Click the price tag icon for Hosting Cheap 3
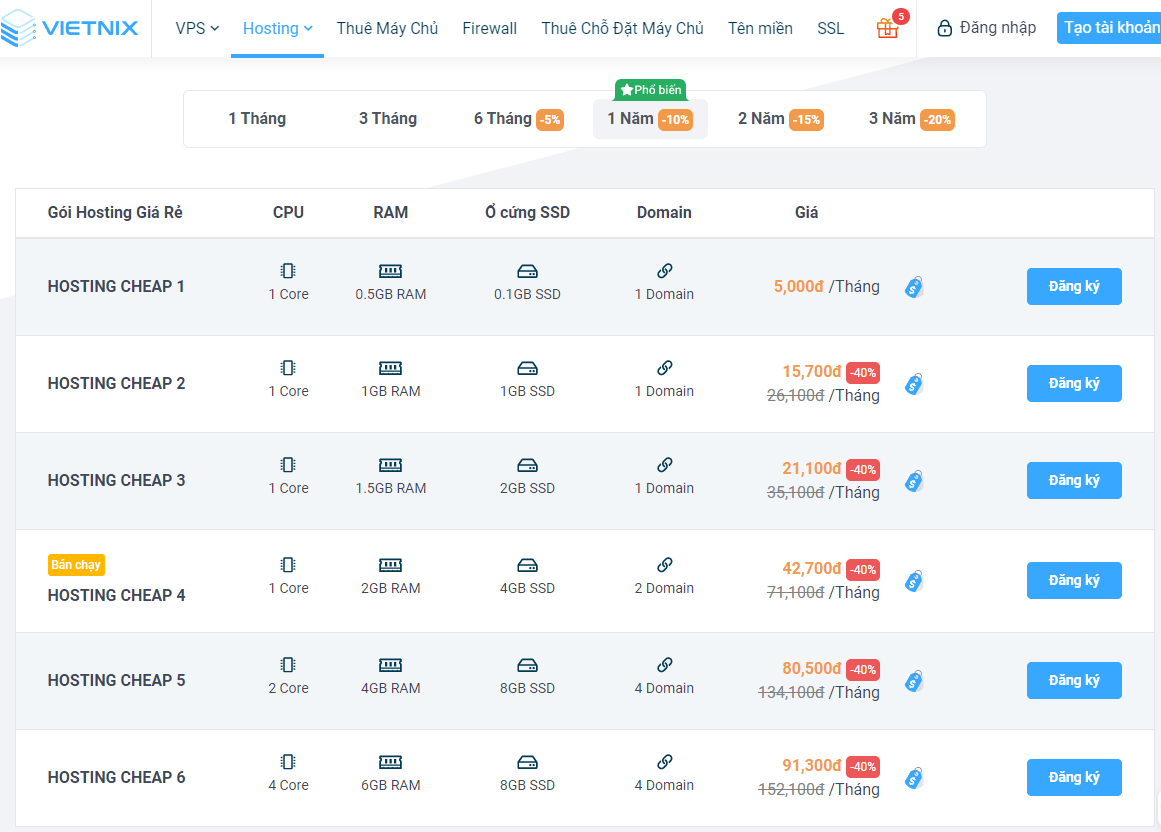The width and height of the screenshot is (1161, 832). point(914,480)
